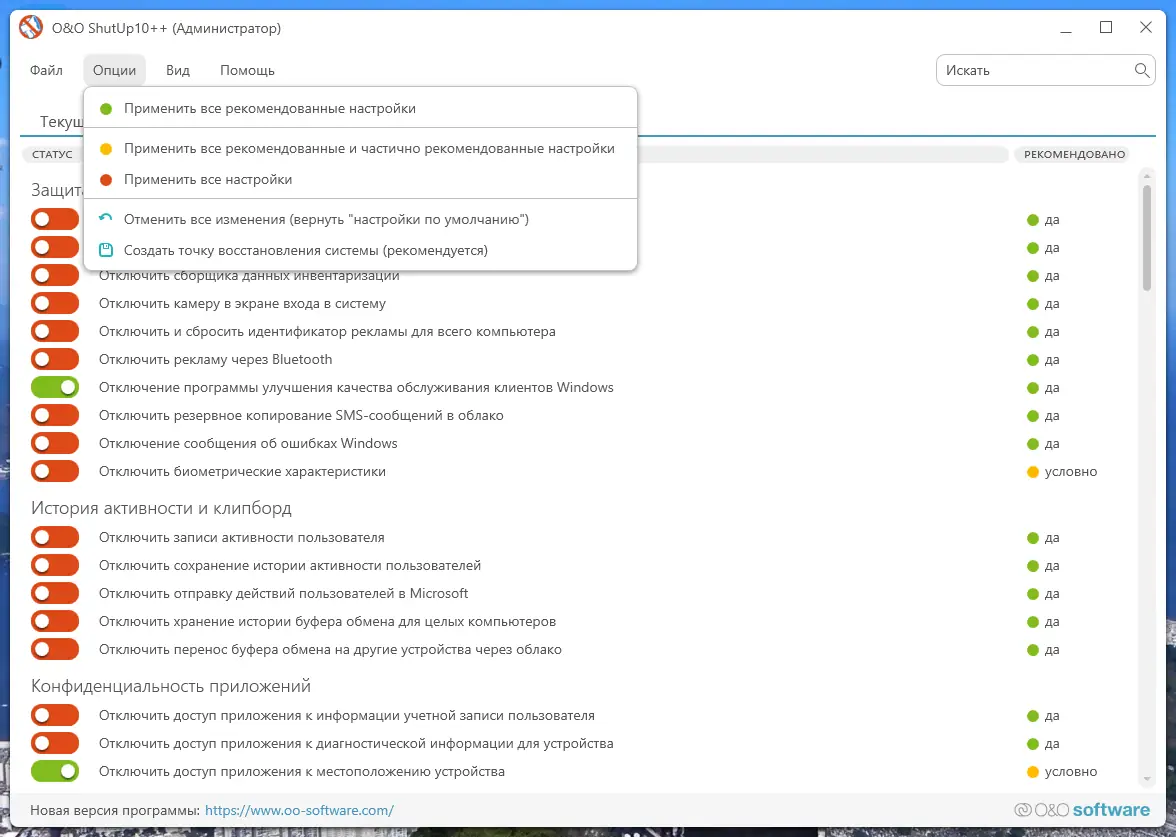
Task: Click the vertical scrollbar thumb
Action: tap(1146, 238)
